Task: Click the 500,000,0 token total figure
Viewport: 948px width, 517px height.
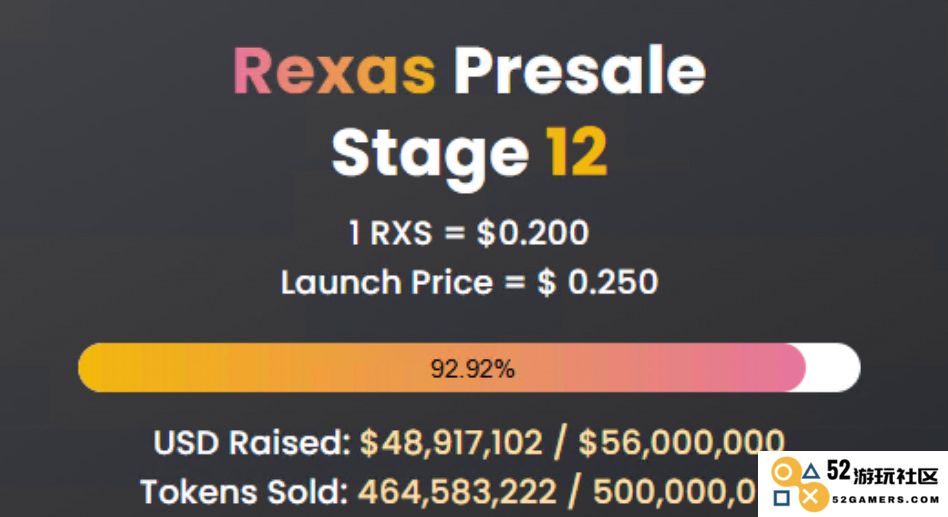Action: click(675, 492)
